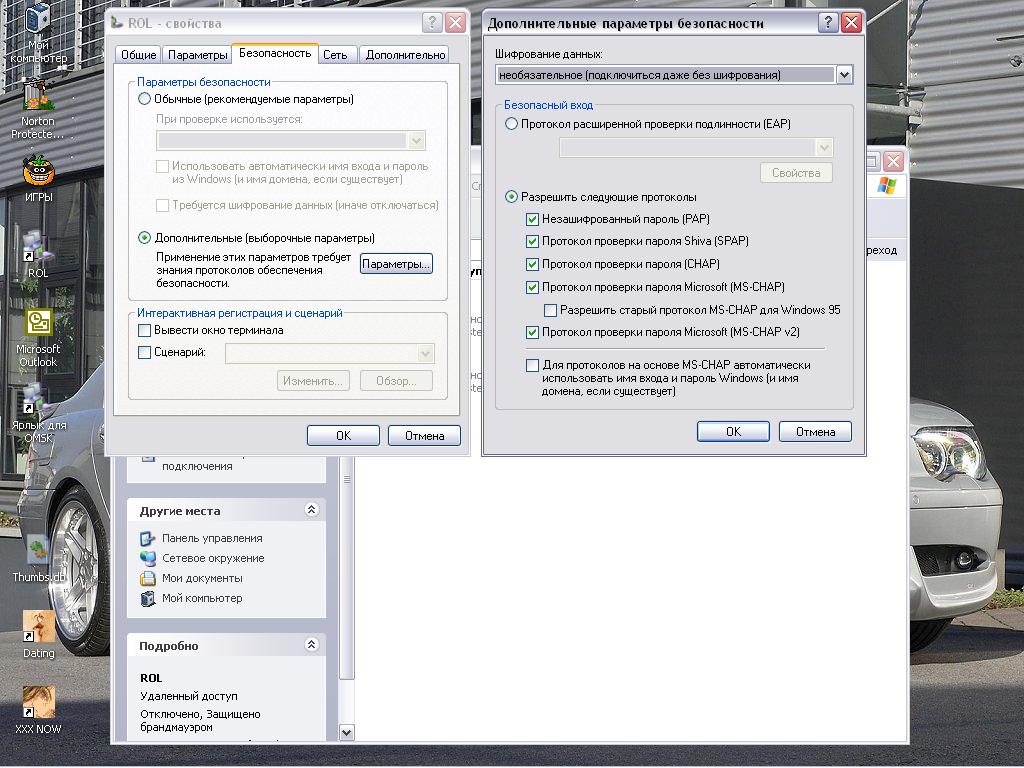Switch to the Общие tab
This screenshot has width=1024, height=768.
tap(138, 55)
